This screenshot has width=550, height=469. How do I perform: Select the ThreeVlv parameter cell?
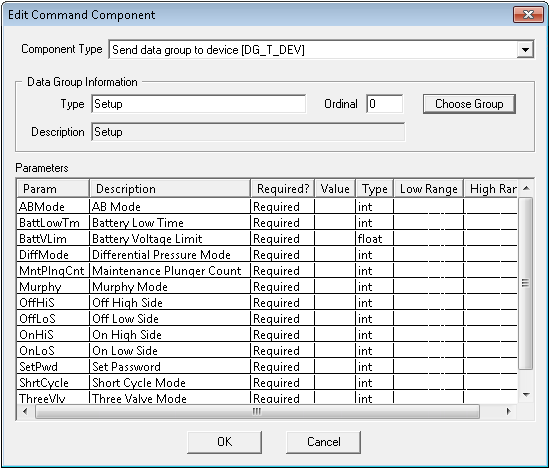coord(53,397)
